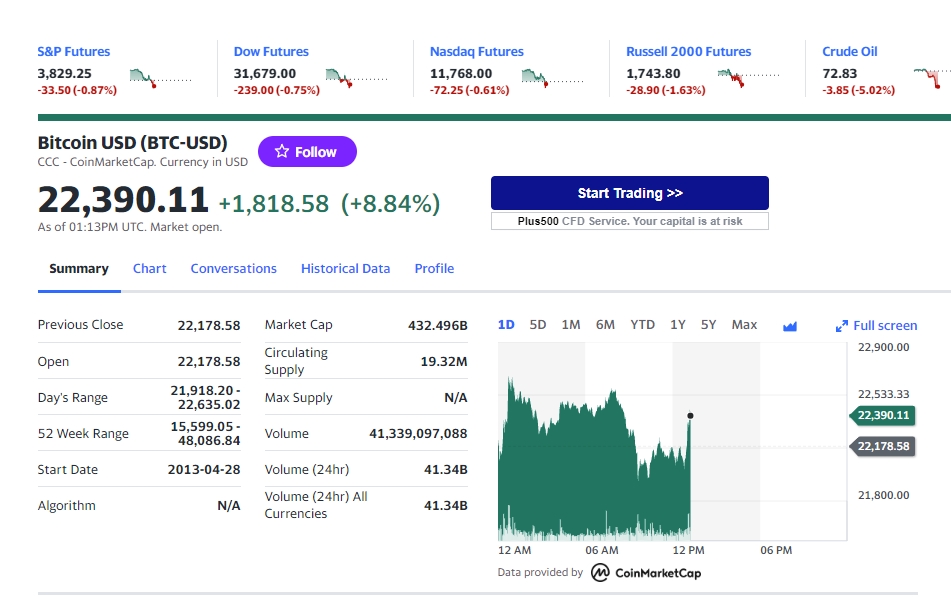The width and height of the screenshot is (951, 600).
Task: Click the Bitcoin USD (BTC-USD) heading
Action: click(133, 143)
